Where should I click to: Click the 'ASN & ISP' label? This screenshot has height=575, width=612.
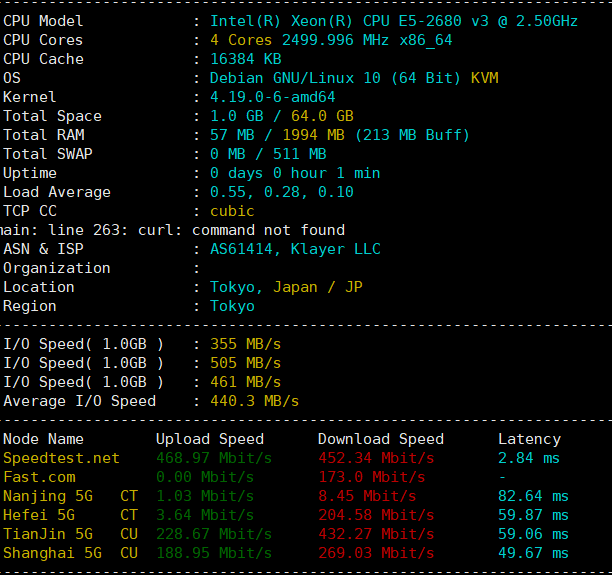pyautogui.click(x=43, y=249)
